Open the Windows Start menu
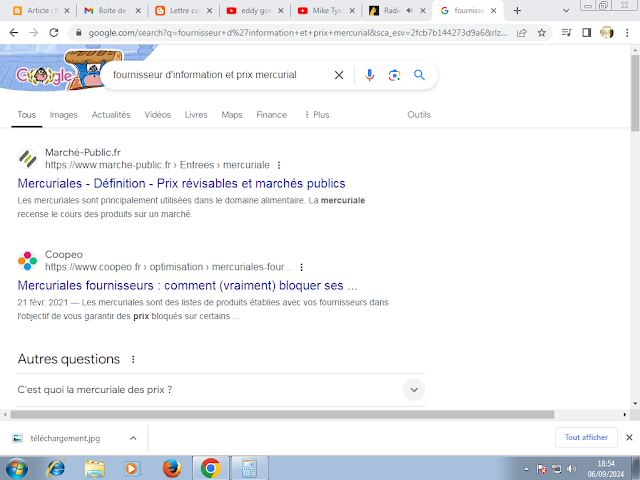 point(17,468)
